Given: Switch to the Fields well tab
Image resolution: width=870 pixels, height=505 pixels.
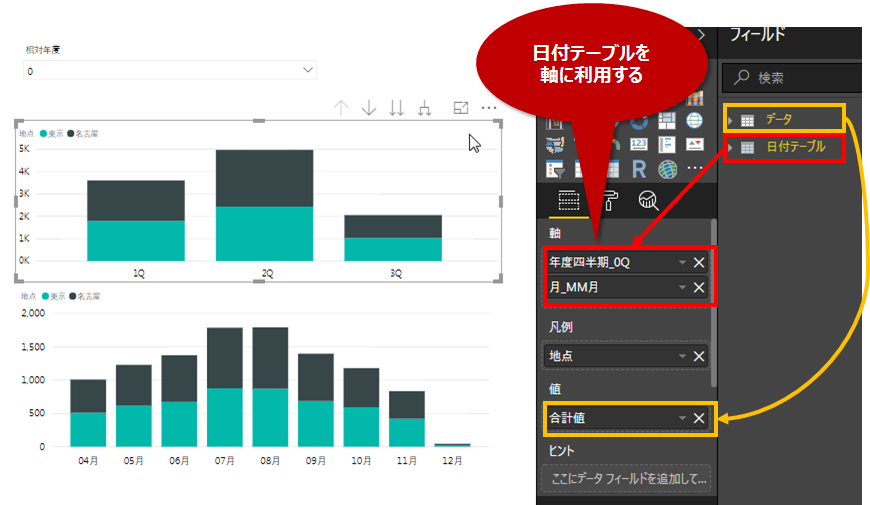Looking at the screenshot, I should [x=569, y=200].
